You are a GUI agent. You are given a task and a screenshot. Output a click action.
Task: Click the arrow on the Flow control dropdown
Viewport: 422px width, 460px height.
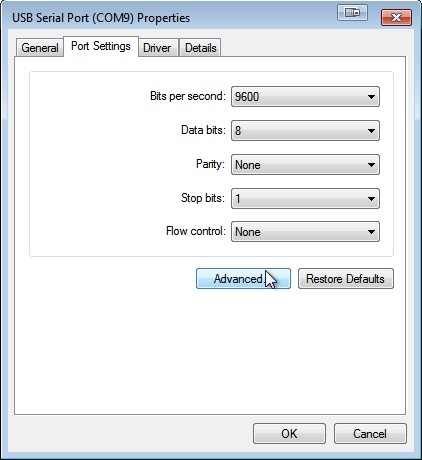coord(371,232)
